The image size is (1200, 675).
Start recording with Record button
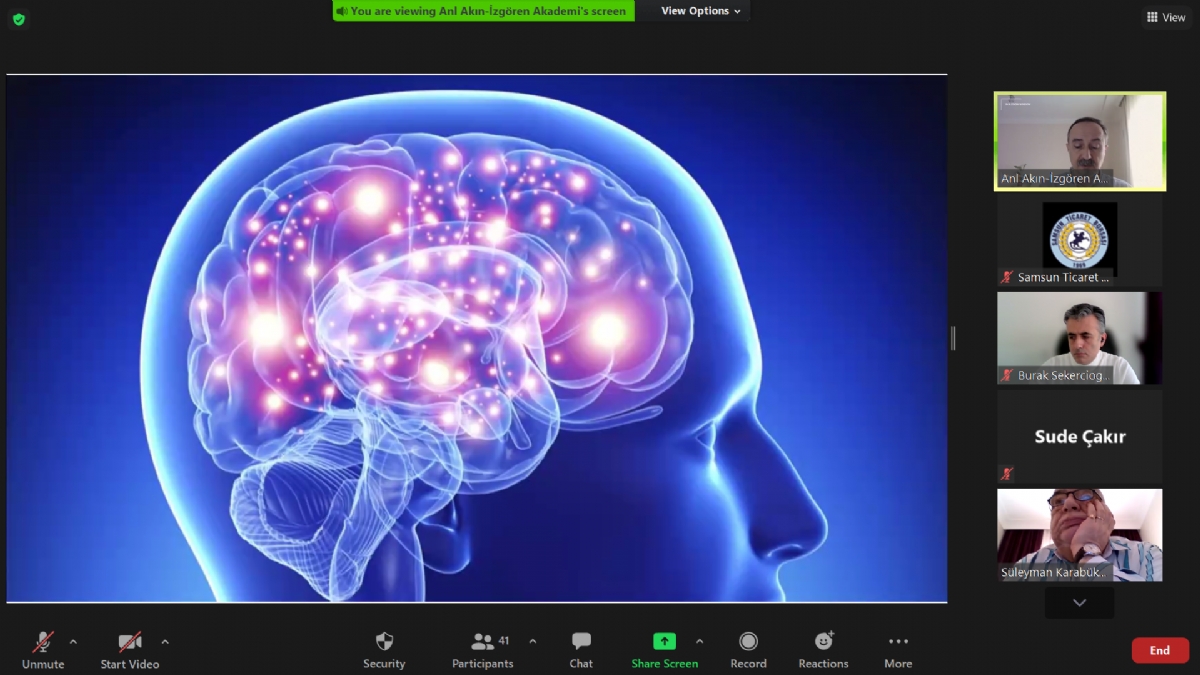point(748,649)
